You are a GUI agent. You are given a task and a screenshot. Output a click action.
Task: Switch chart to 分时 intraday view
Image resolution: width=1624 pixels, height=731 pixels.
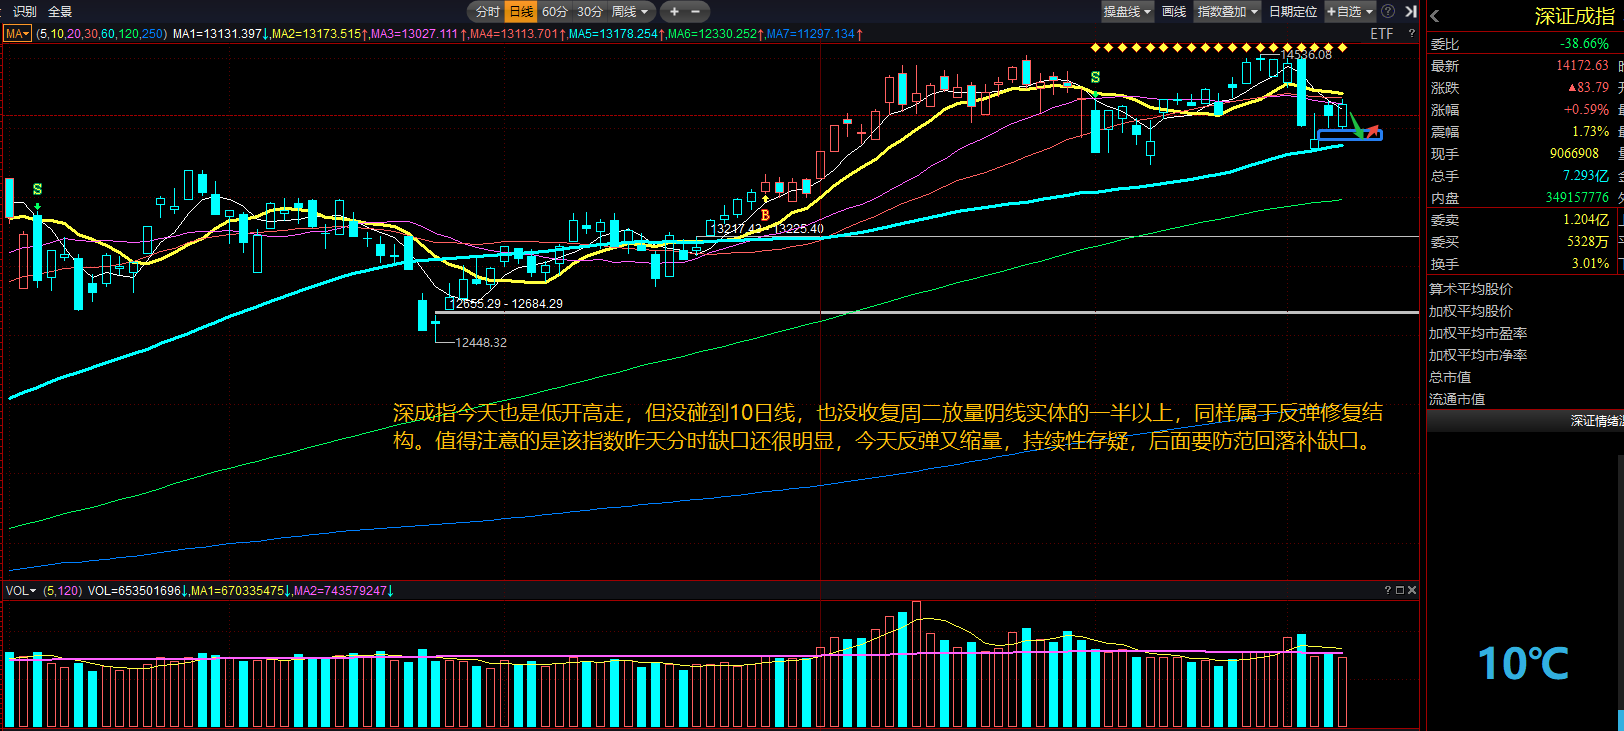click(x=487, y=12)
